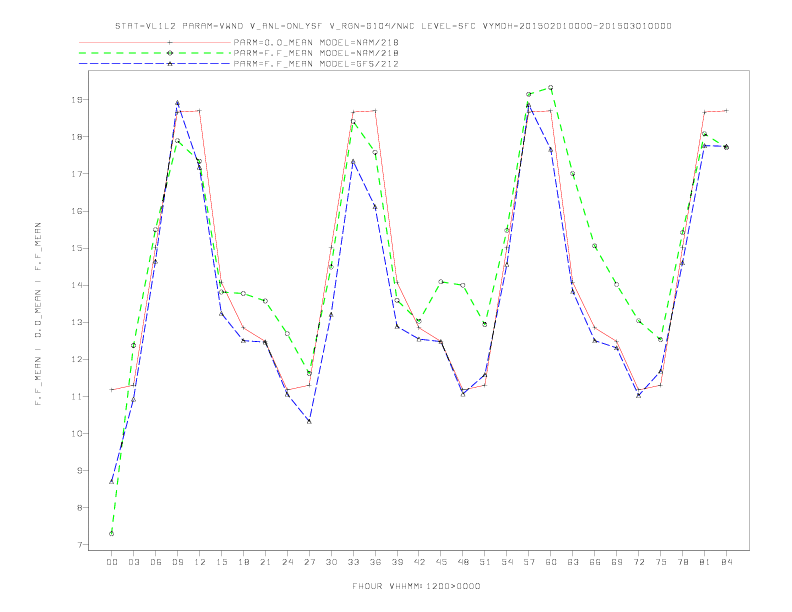792x612 pixels.
Task: Click the x-axis label FHOUR VHHMM:1200>0000
Action: click(416, 586)
